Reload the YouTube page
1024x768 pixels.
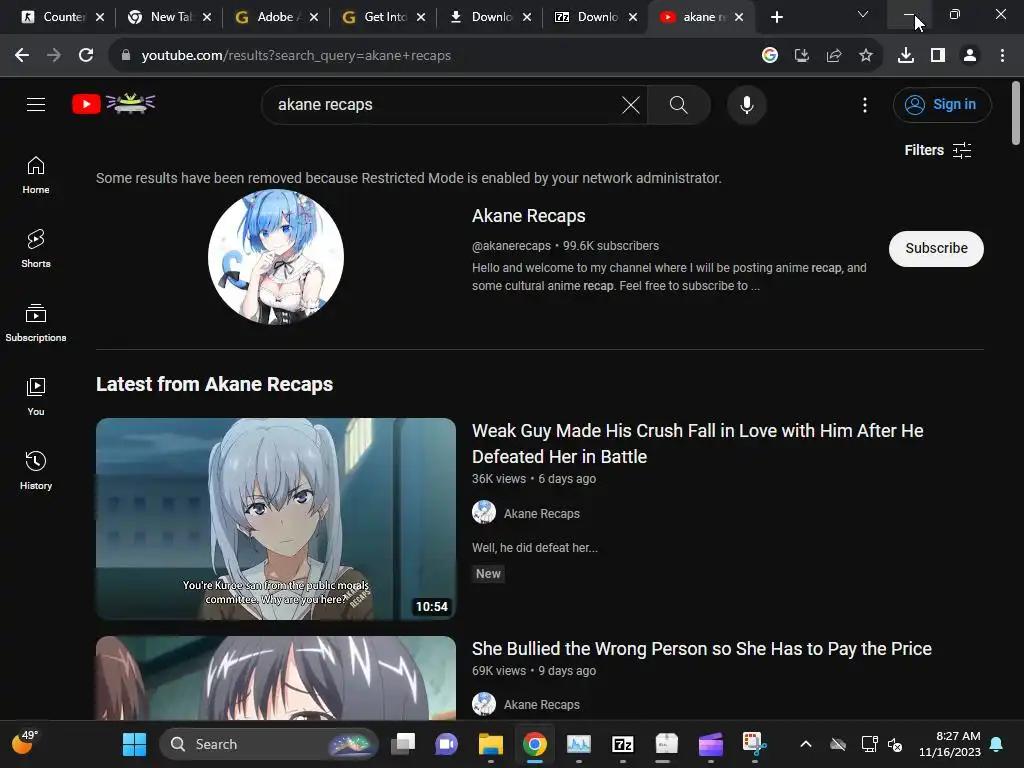point(86,56)
